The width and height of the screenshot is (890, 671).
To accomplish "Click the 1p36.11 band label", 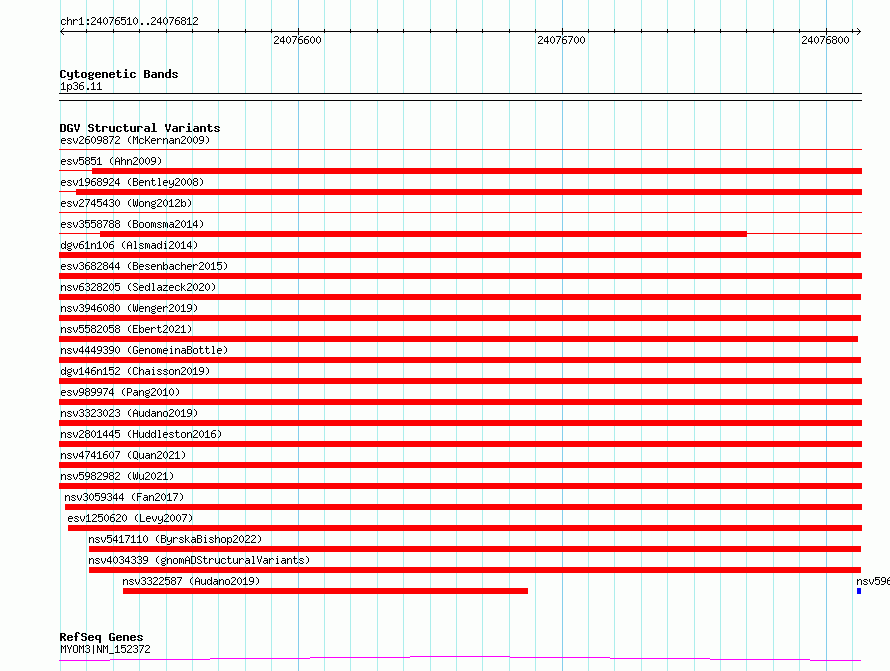I will pyautogui.click(x=81, y=86).
